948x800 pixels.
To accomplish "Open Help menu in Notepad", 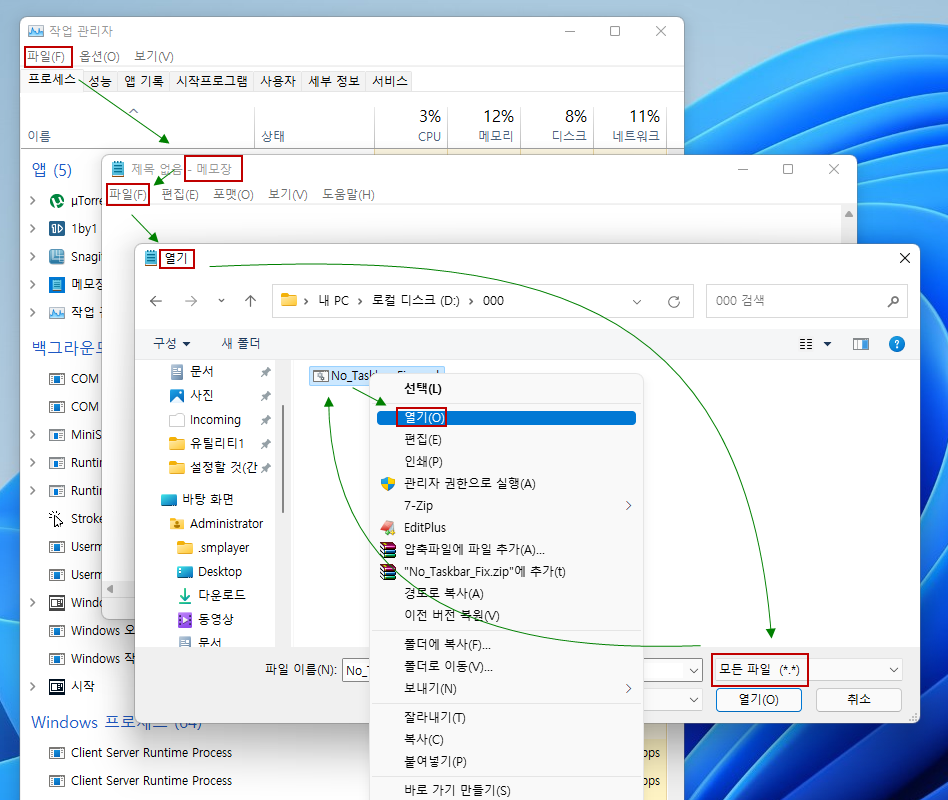I will [x=348, y=195].
